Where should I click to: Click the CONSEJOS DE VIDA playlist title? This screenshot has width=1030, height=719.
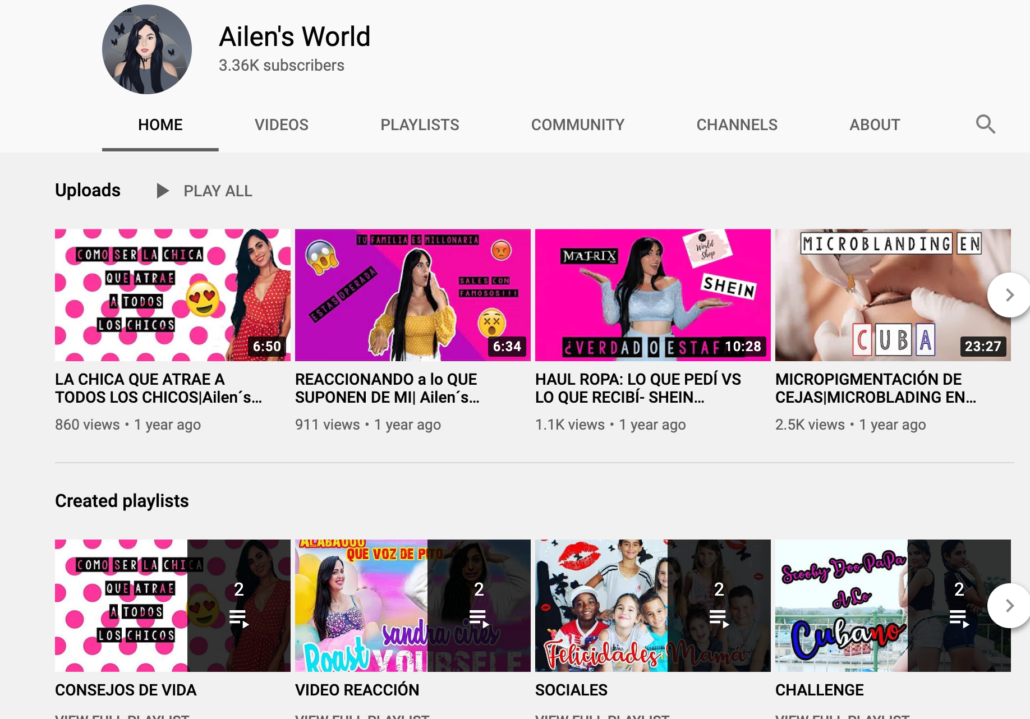pyautogui.click(x=125, y=690)
